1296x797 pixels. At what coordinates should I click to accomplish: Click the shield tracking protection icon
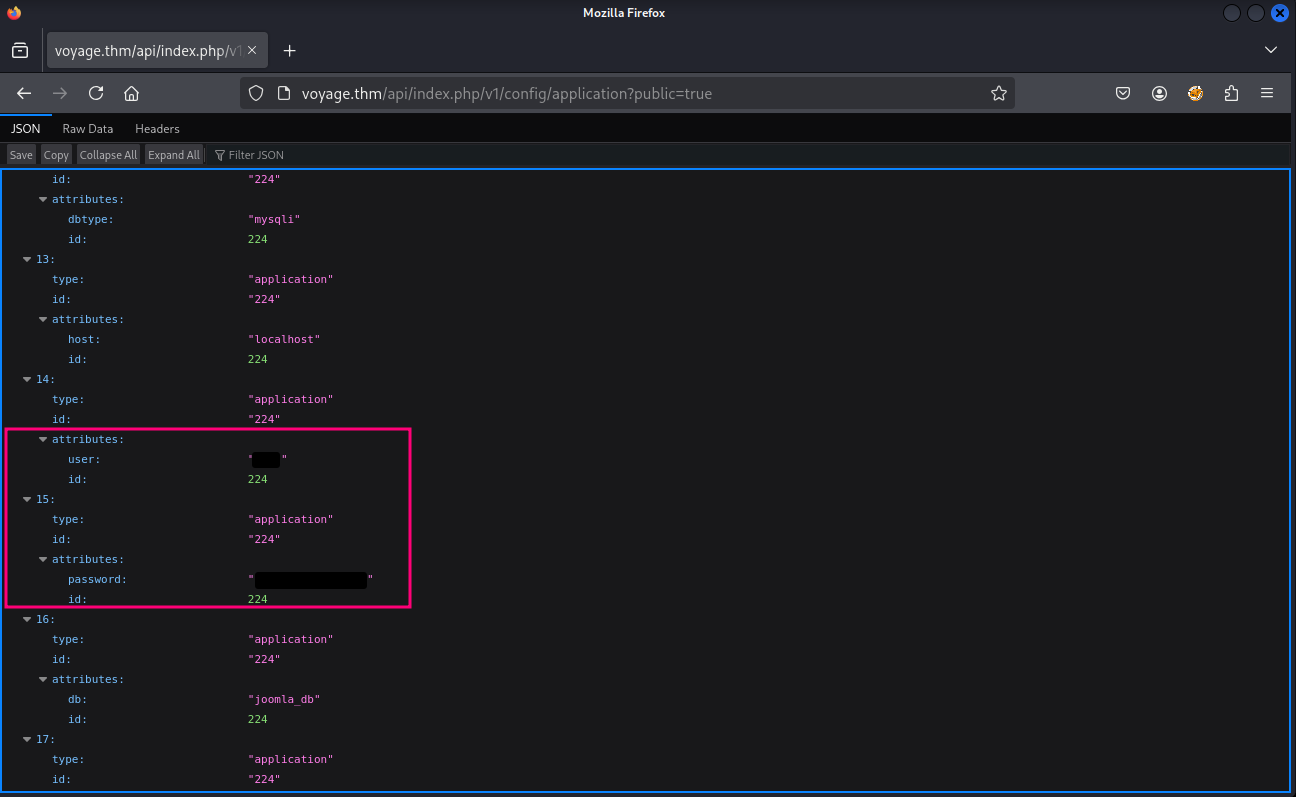[x=256, y=93]
